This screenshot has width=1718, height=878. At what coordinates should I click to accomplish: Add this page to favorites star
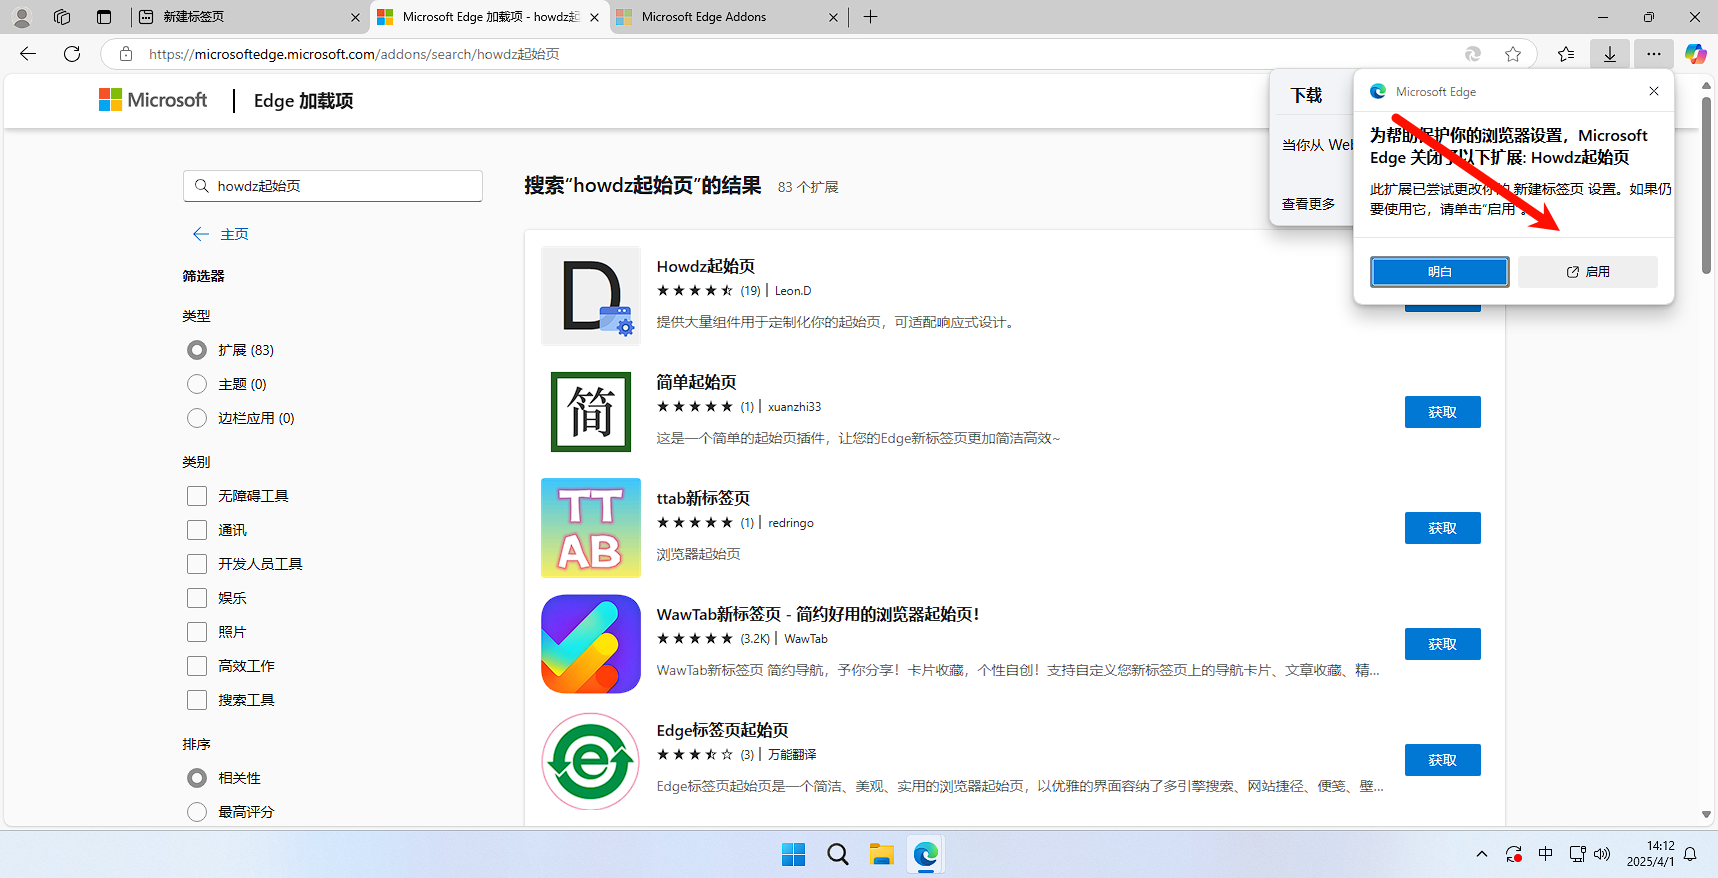(x=1513, y=54)
